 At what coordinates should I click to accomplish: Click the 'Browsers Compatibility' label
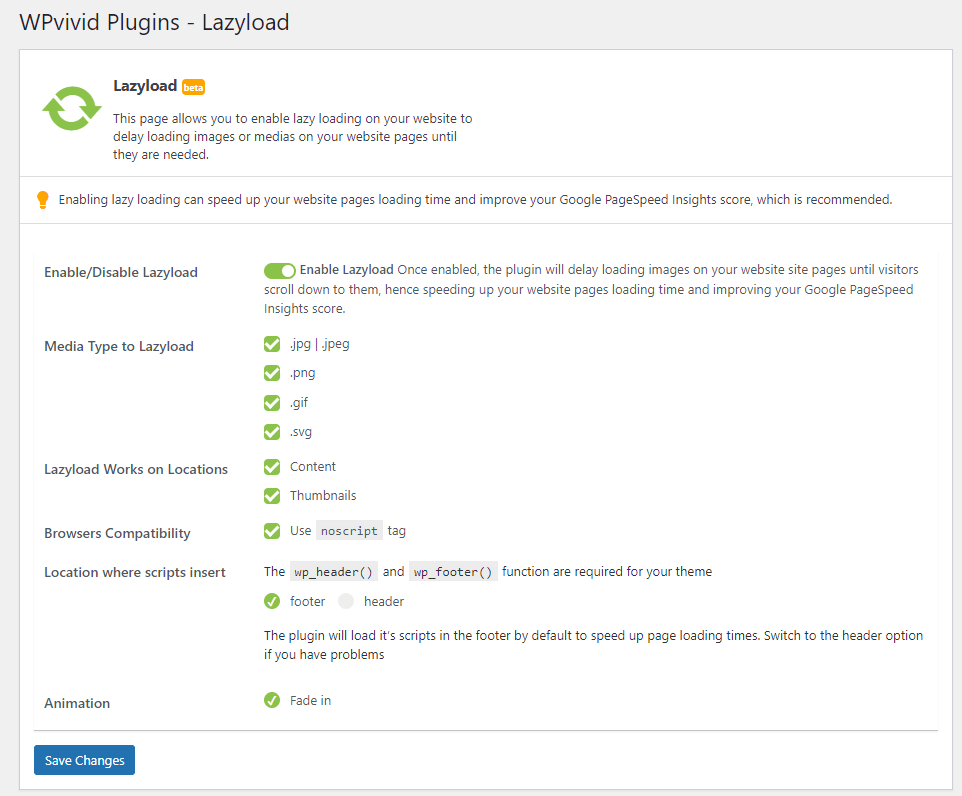[117, 533]
